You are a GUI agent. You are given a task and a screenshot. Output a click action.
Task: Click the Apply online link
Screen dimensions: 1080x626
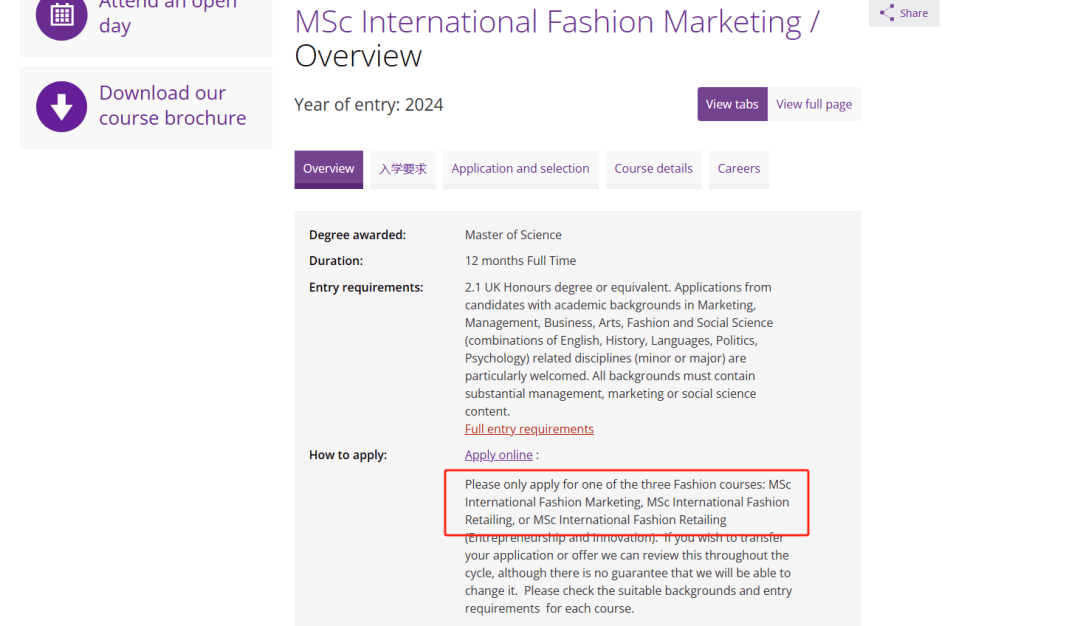pyautogui.click(x=498, y=455)
